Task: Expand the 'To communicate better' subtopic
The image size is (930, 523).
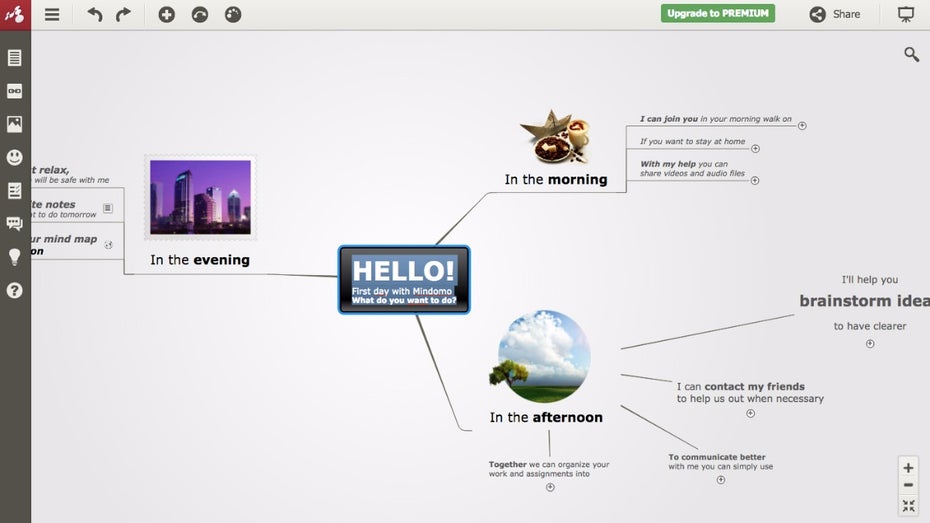Action: point(721,480)
